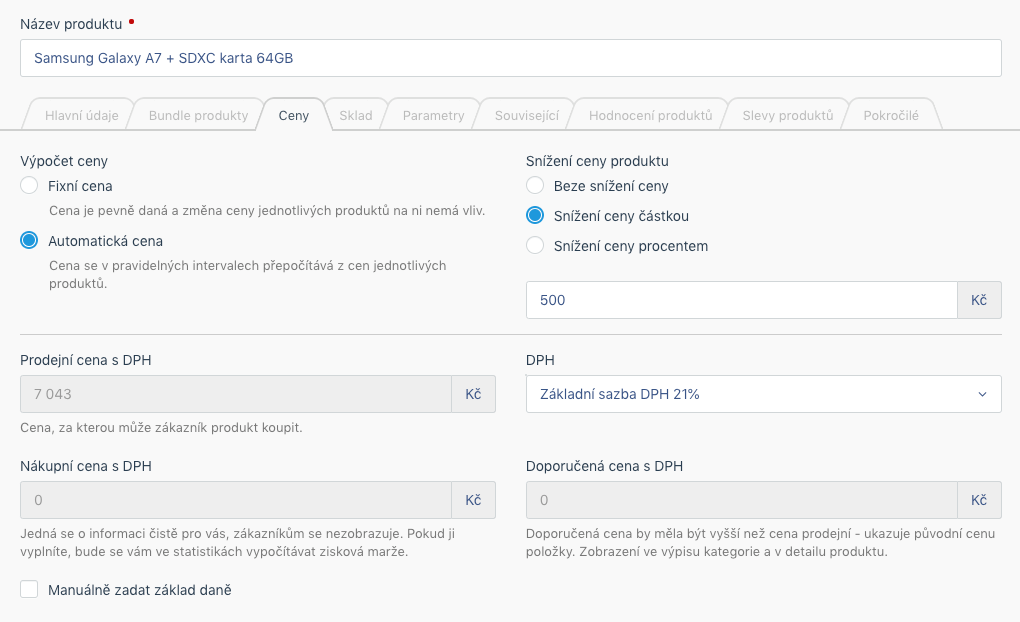Open the Hlavní údaje tab
1020x622 pixels.
pyautogui.click(x=81, y=115)
